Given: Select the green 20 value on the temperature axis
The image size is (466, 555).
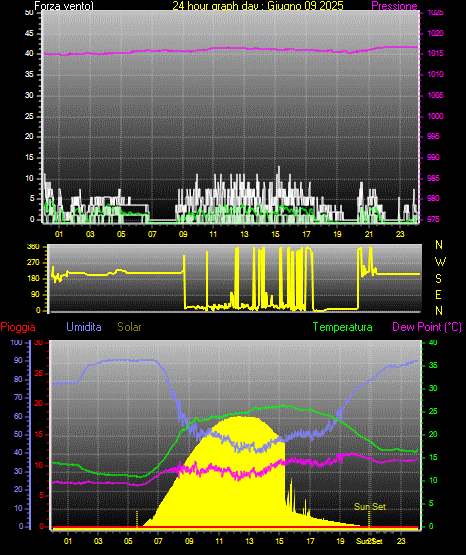Looking at the screenshot, I should click(x=433, y=434).
